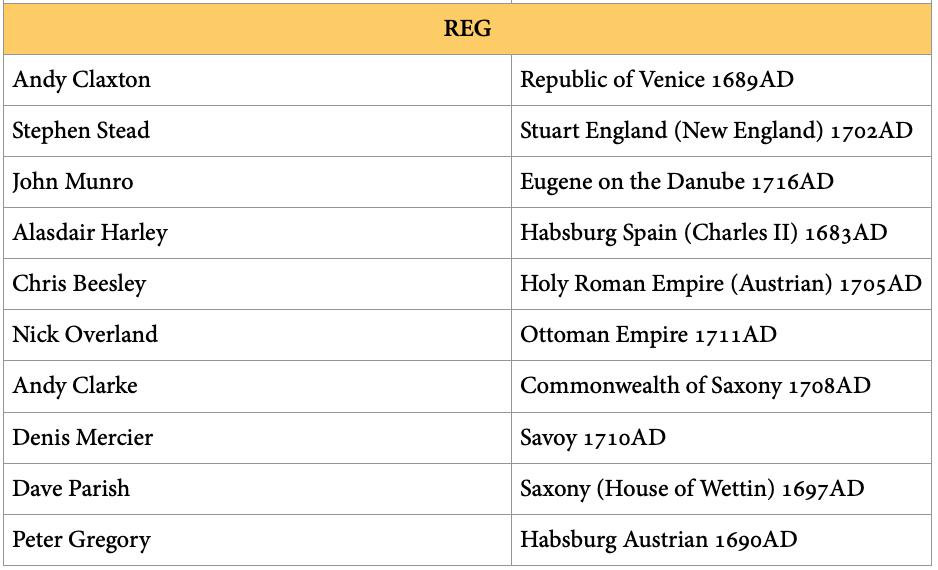Select the Stephen Stead cell
Image resolution: width=938 pixels, height=570 pixels.
81,131
